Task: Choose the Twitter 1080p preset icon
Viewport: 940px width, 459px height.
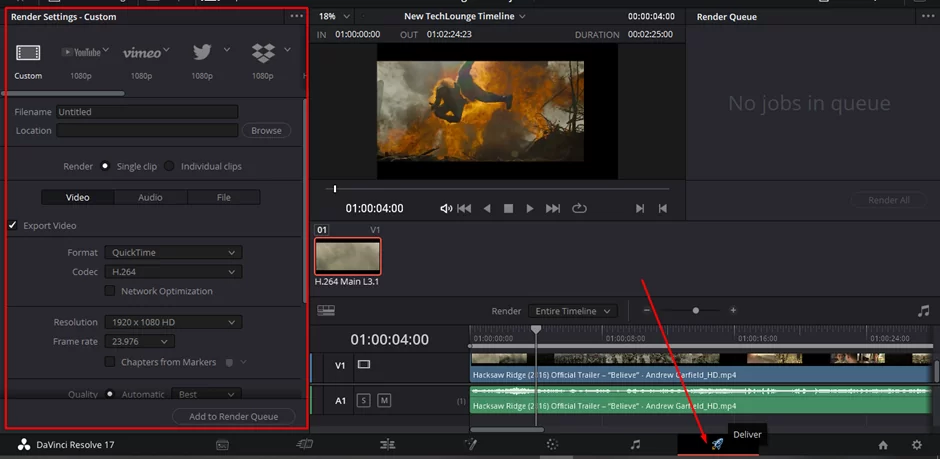Action: pos(202,53)
